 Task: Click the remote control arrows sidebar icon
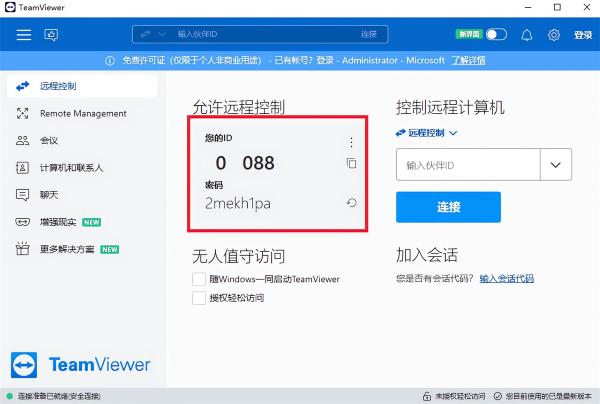[x=23, y=86]
